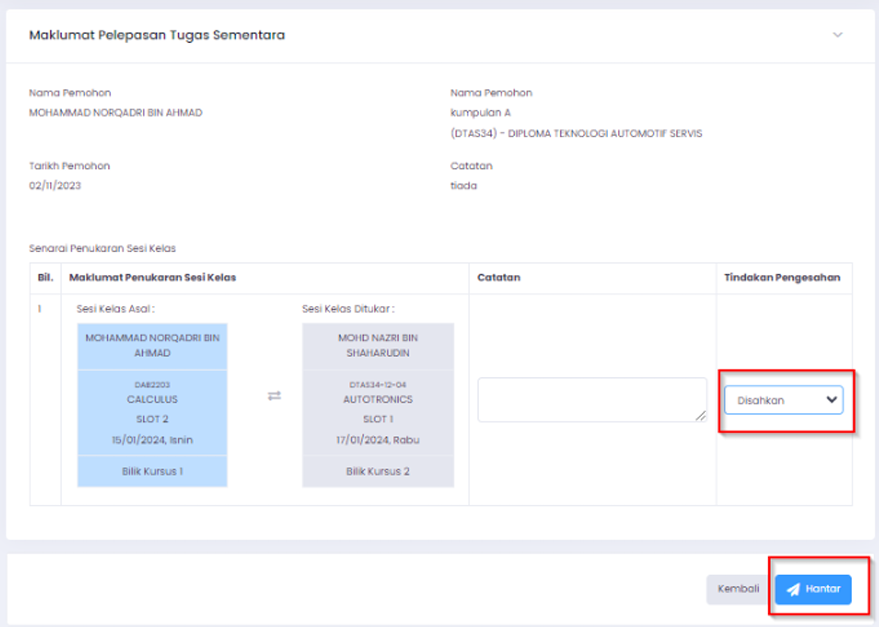Select the 17/01/2024, Rabu date text
This screenshot has height=627, width=879.
(x=377, y=439)
